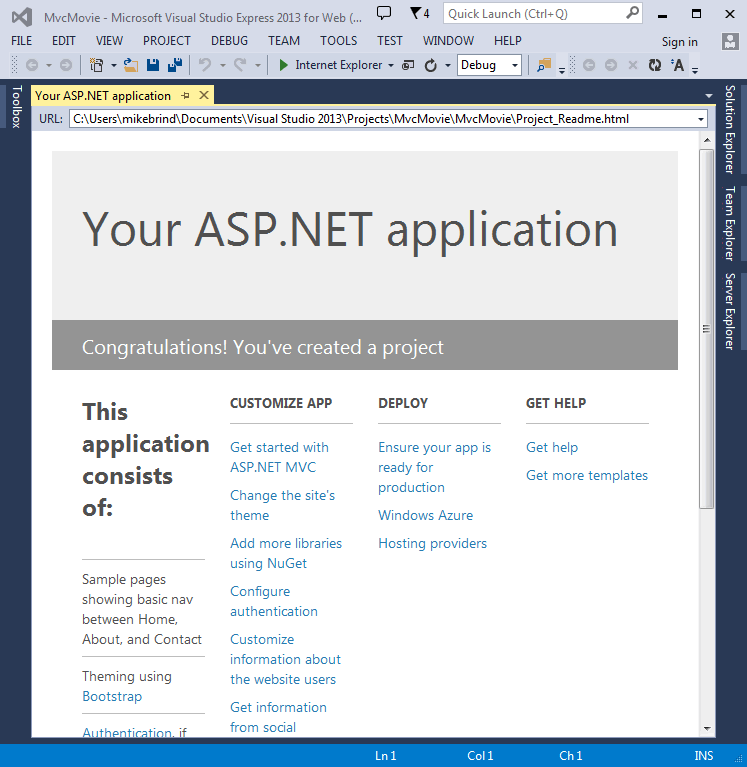This screenshot has height=767, width=747.
Task: Click the vertical scrollbar thumb in page
Action: [x=706, y=329]
